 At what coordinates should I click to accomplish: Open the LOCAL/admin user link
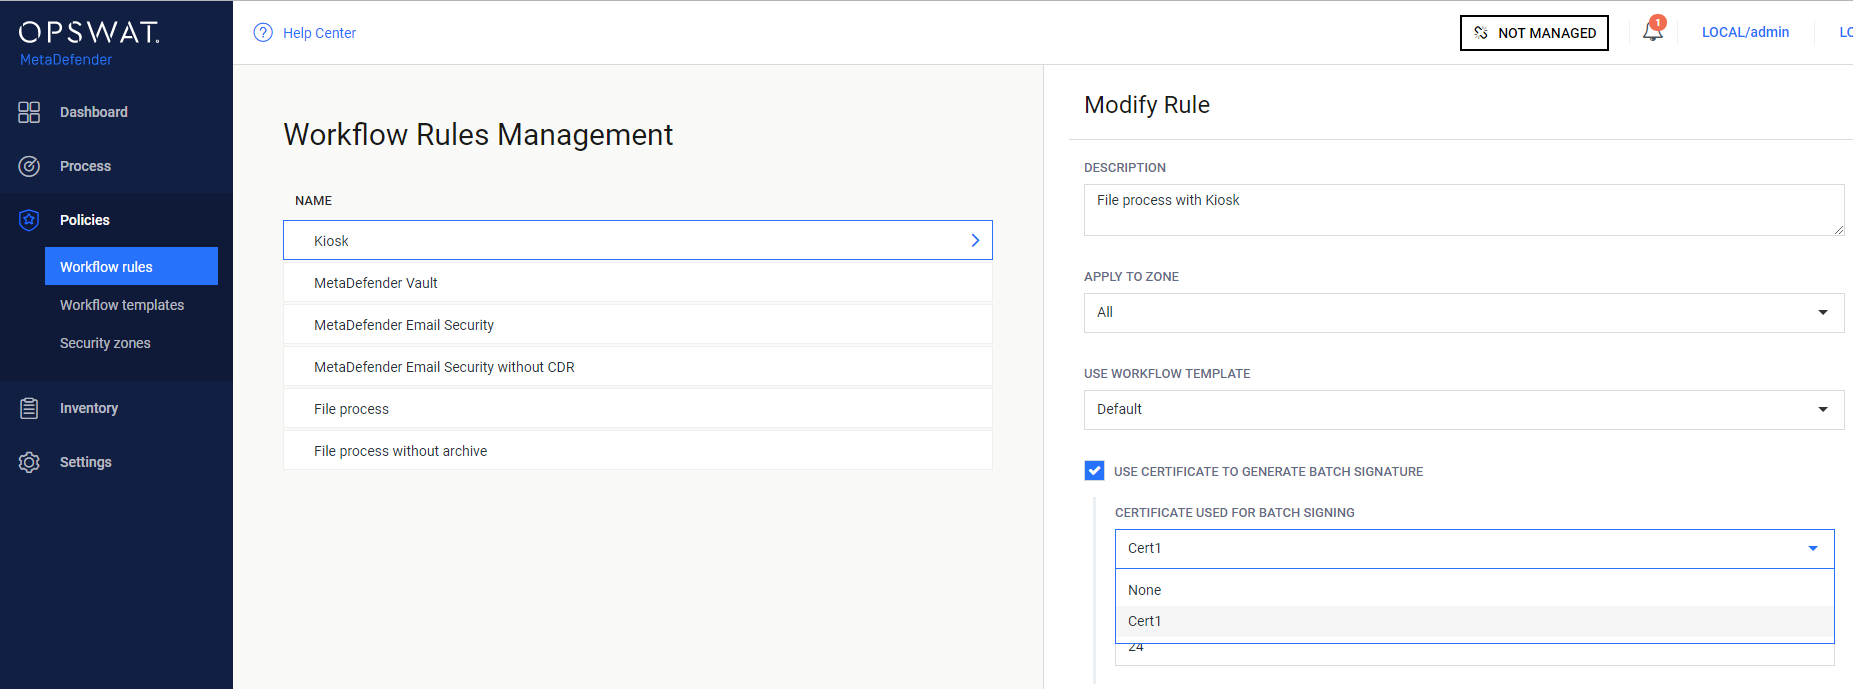click(x=1745, y=32)
